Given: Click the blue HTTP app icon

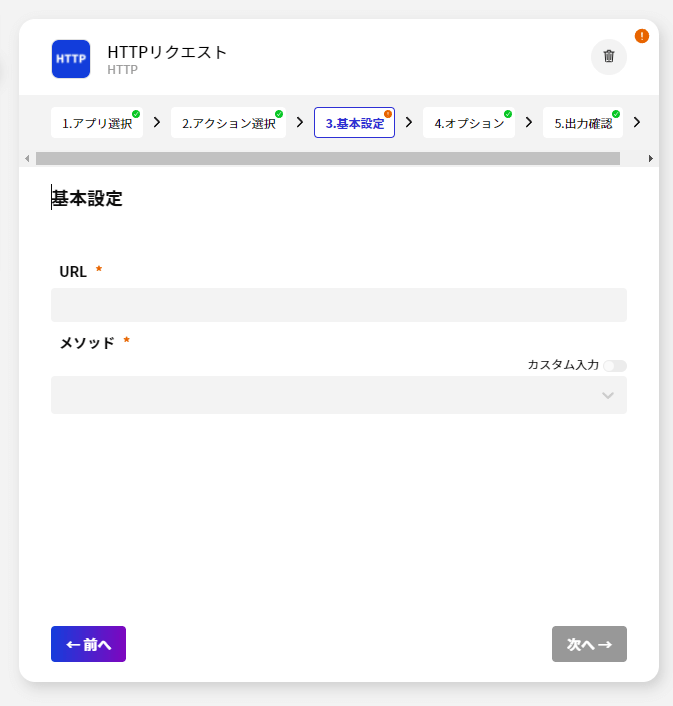Looking at the screenshot, I should tap(71, 59).
